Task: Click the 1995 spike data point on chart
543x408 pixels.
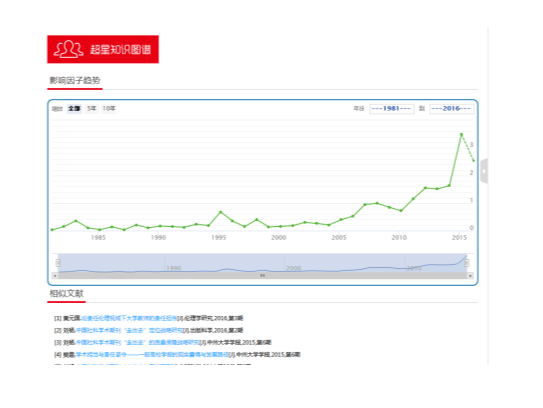Action: 221,212
